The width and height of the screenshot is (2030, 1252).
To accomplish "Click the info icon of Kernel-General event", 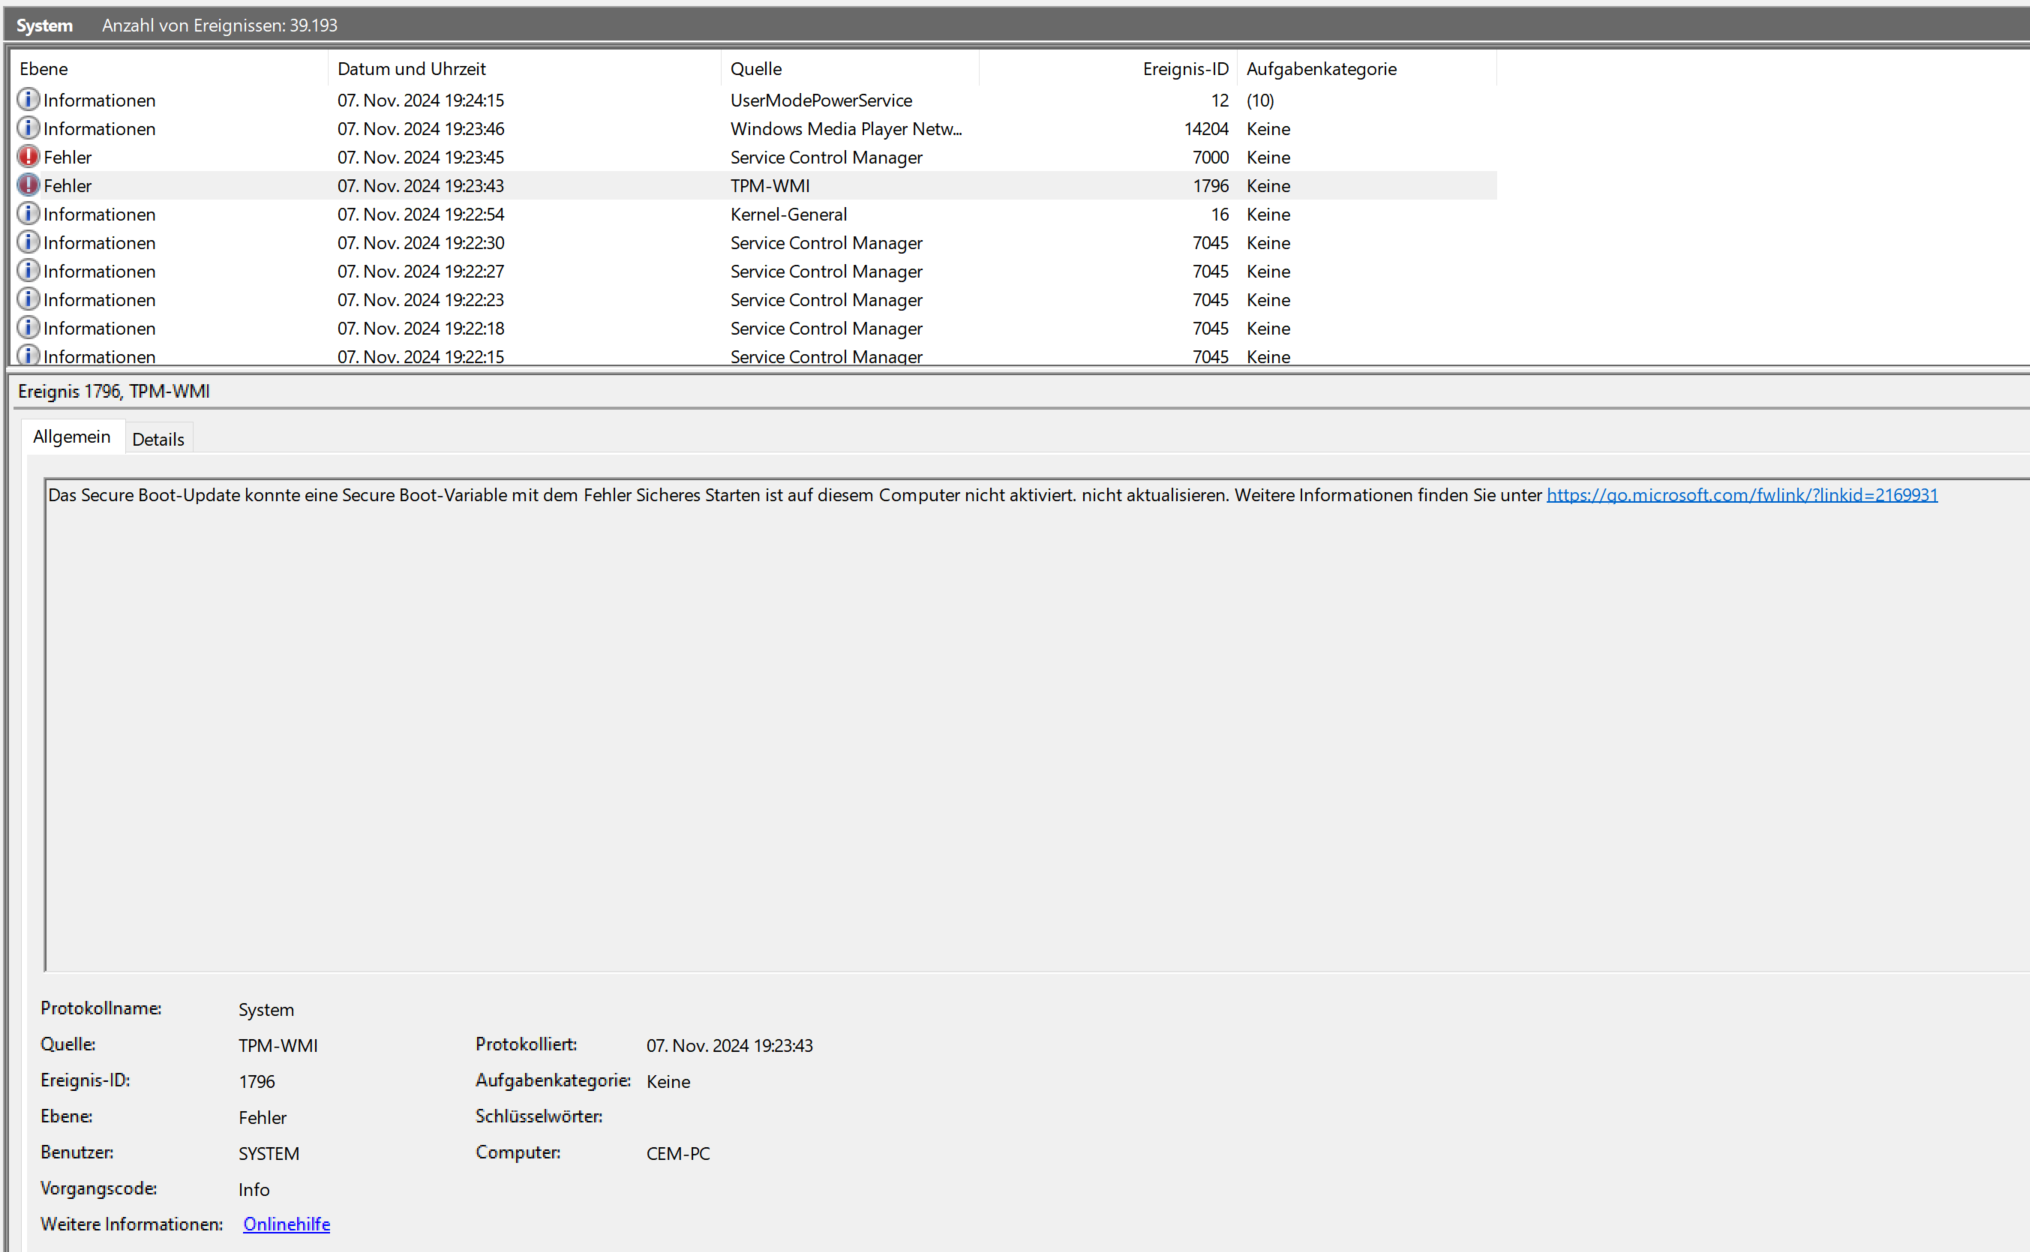I will click(x=28, y=214).
